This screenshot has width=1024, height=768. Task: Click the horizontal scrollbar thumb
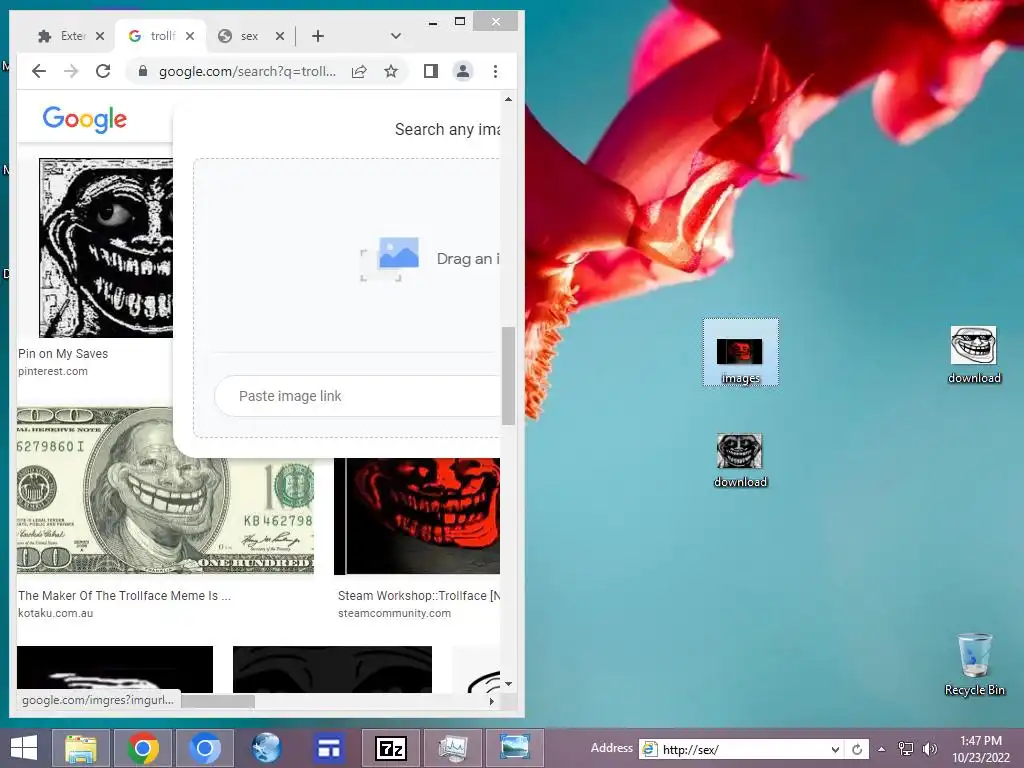pos(218,701)
